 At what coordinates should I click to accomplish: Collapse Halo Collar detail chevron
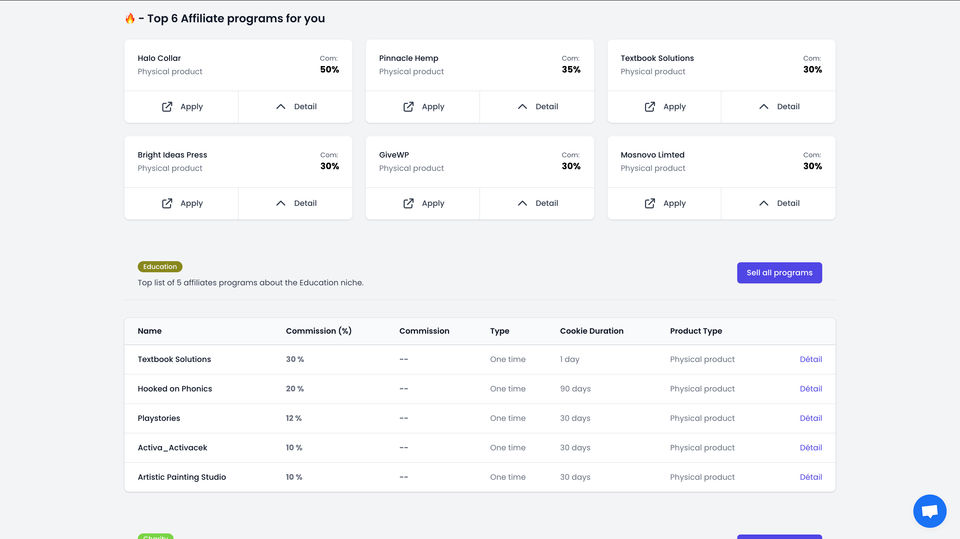[280, 107]
